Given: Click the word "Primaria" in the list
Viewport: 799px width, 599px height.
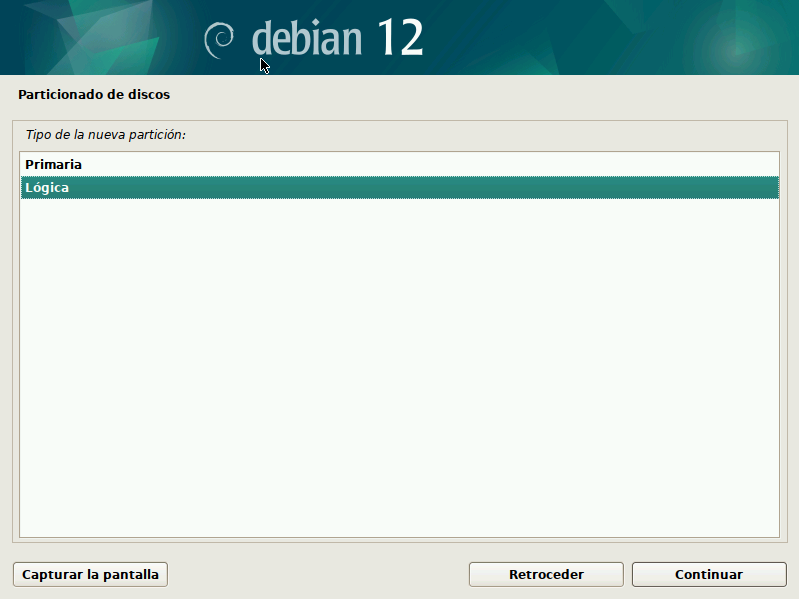Looking at the screenshot, I should coord(53,164).
